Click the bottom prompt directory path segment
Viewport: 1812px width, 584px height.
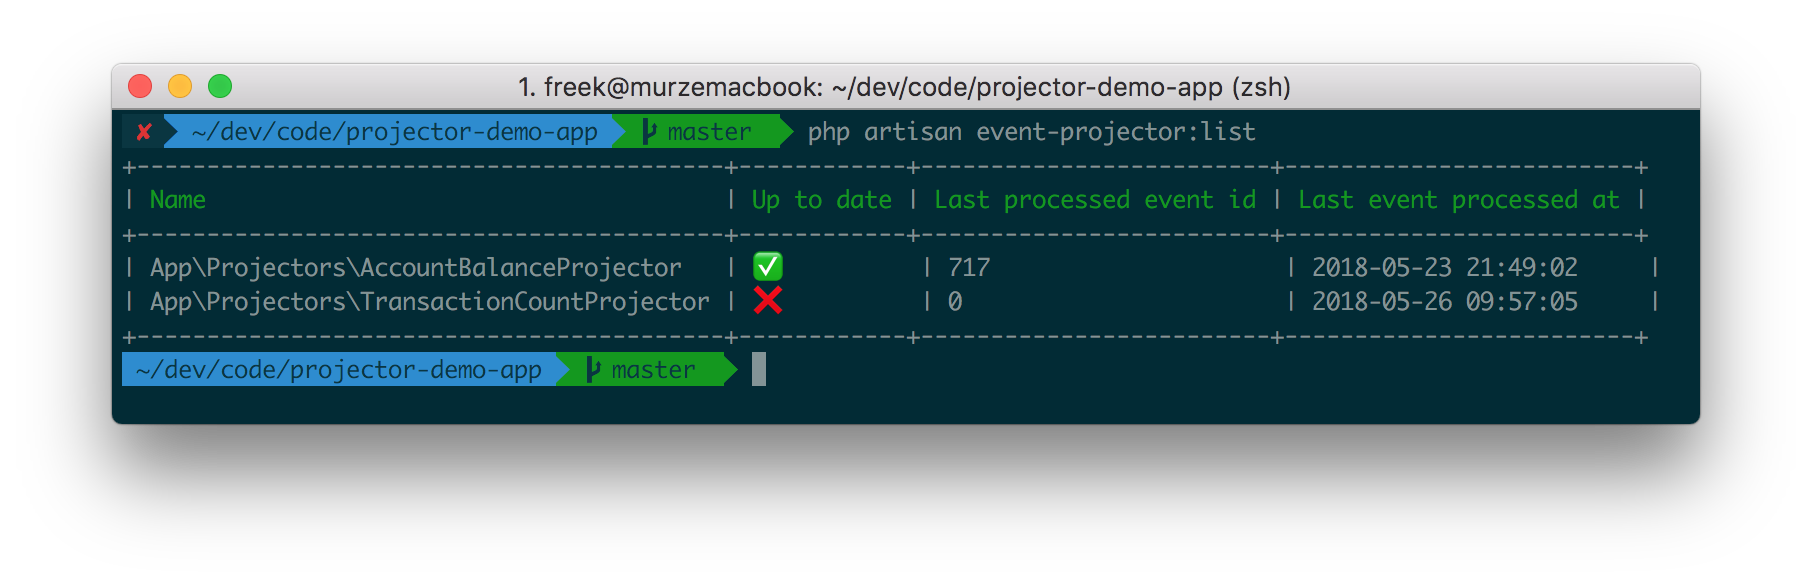pos(338,370)
